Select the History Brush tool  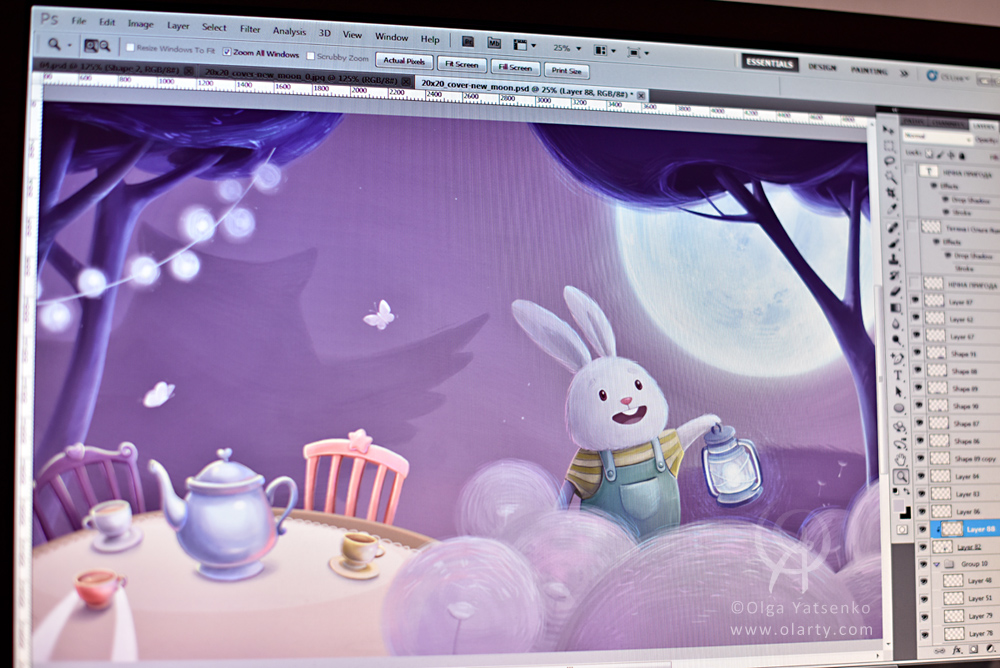[x=895, y=276]
